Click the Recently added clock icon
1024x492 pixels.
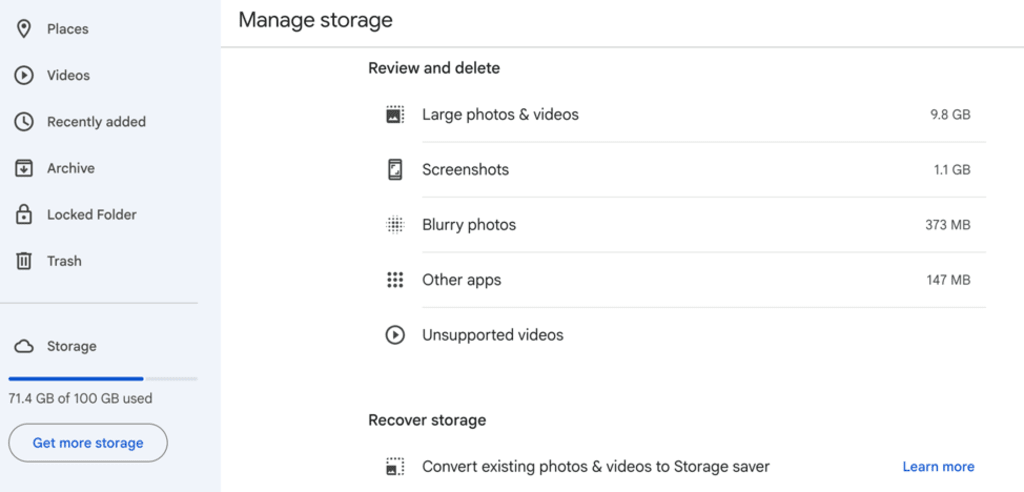24,122
